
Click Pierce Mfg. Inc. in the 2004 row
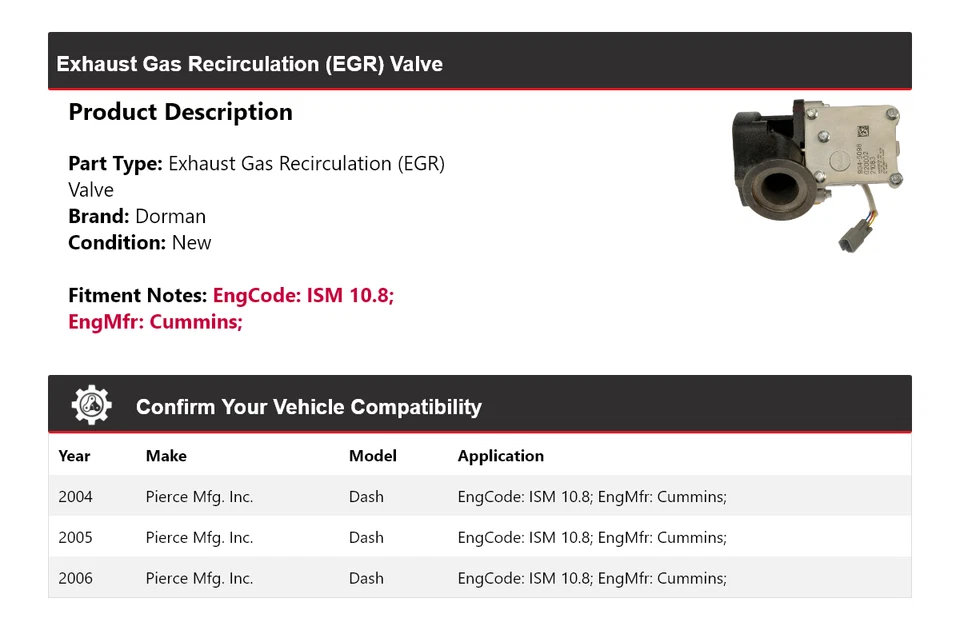[199, 497]
